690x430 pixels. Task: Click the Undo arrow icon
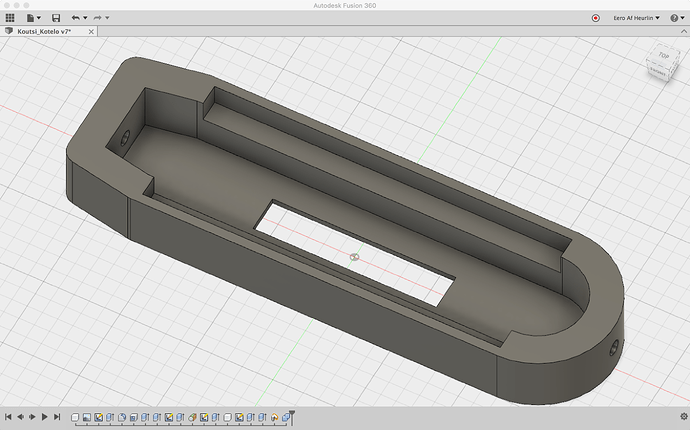76,18
